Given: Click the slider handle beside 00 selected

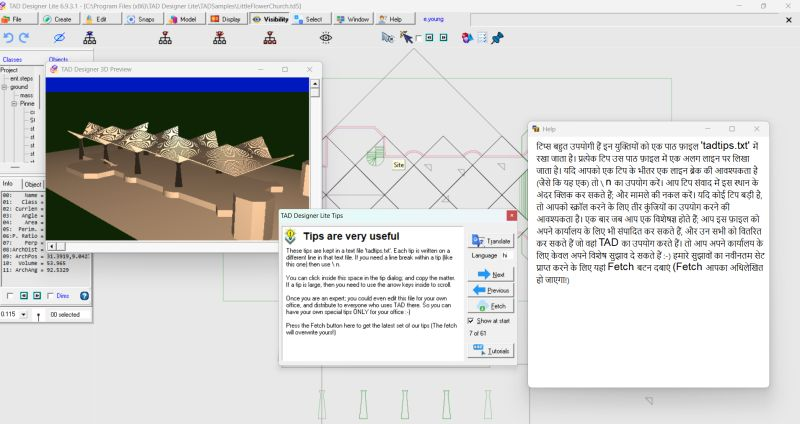Looking at the screenshot, I should pos(38,316).
